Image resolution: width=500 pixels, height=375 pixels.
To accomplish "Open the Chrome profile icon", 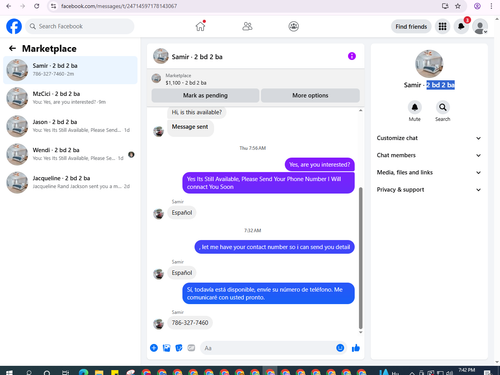I will coord(477,6).
